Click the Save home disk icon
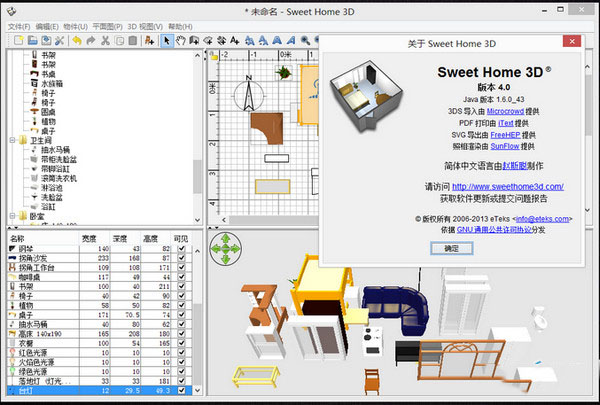Image resolution: width=600 pixels, height=405 pixels. (46, 40)
